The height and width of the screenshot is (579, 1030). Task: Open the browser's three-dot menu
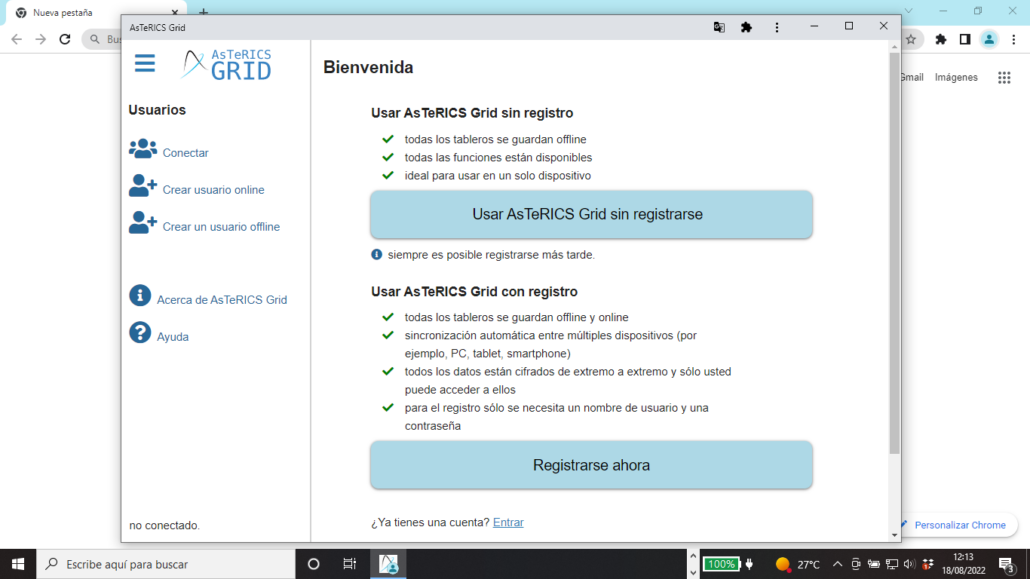[1013, 37]
